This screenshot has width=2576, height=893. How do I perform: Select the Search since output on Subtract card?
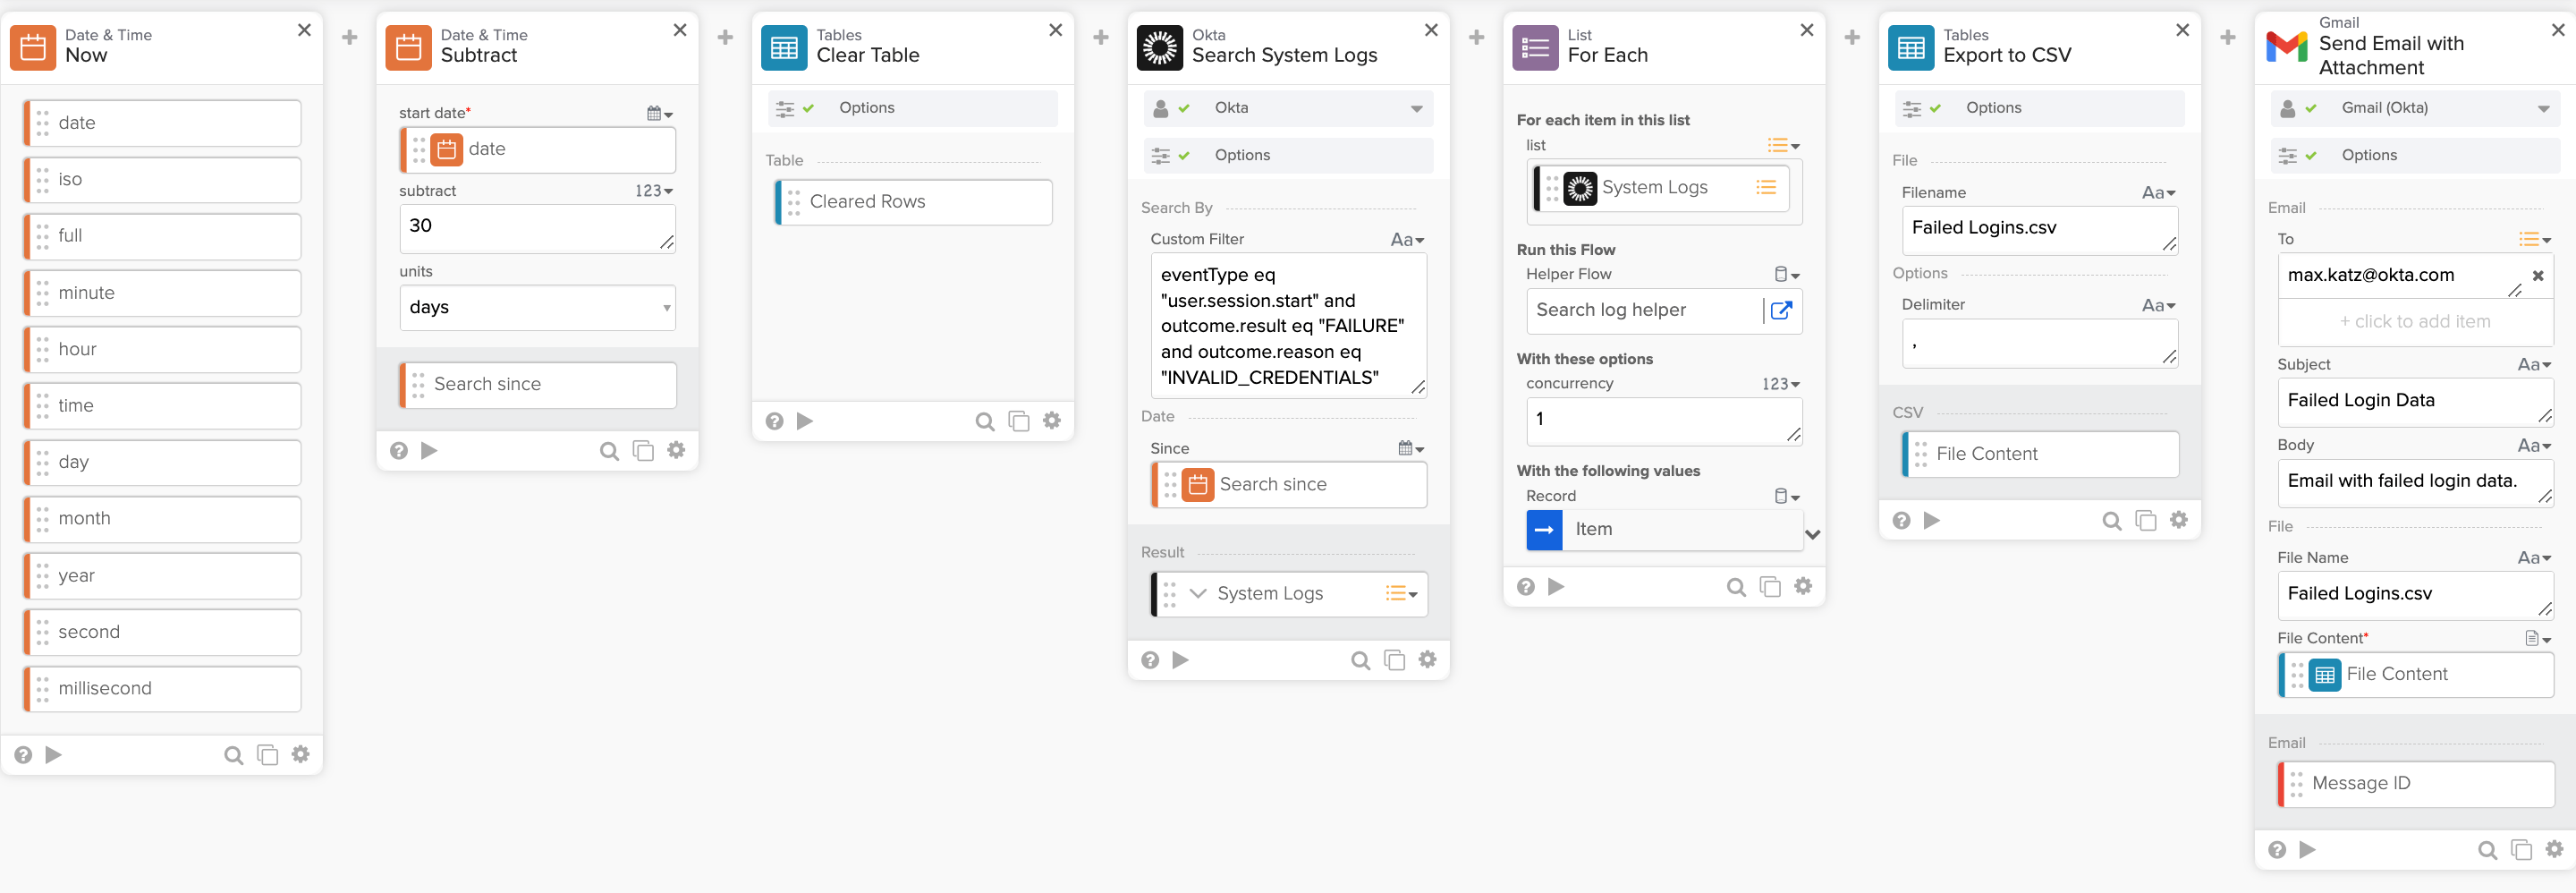pos(538,385)
